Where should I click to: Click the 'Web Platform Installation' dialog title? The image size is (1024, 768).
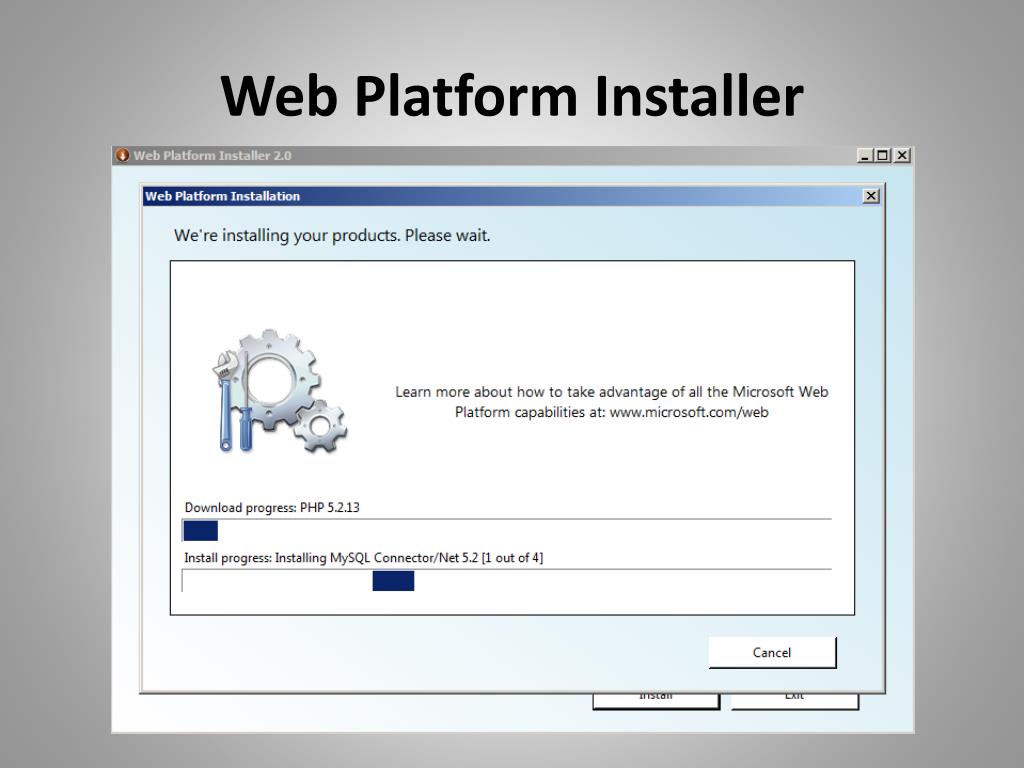[222, 196]
